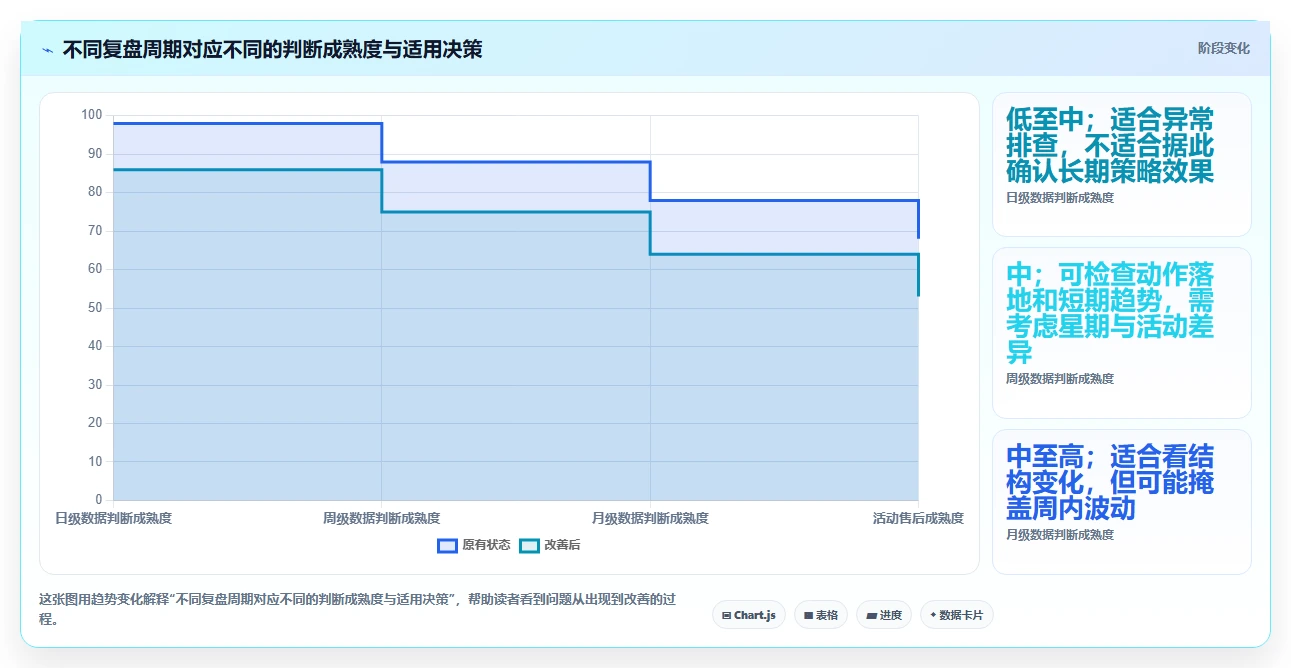Click the headline 低至中；适合异常排查
The width and height of the screenshot is (1291, 668).
(x=1110, y=145)
